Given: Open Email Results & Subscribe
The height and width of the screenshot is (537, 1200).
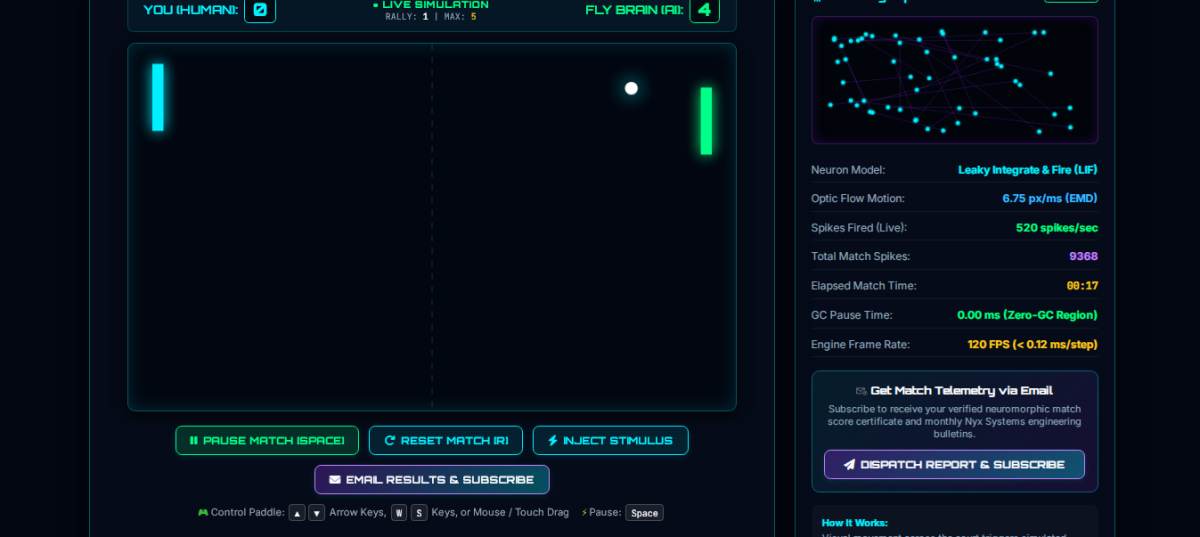Looking at the screenshot, I should (x=432, y=479).
